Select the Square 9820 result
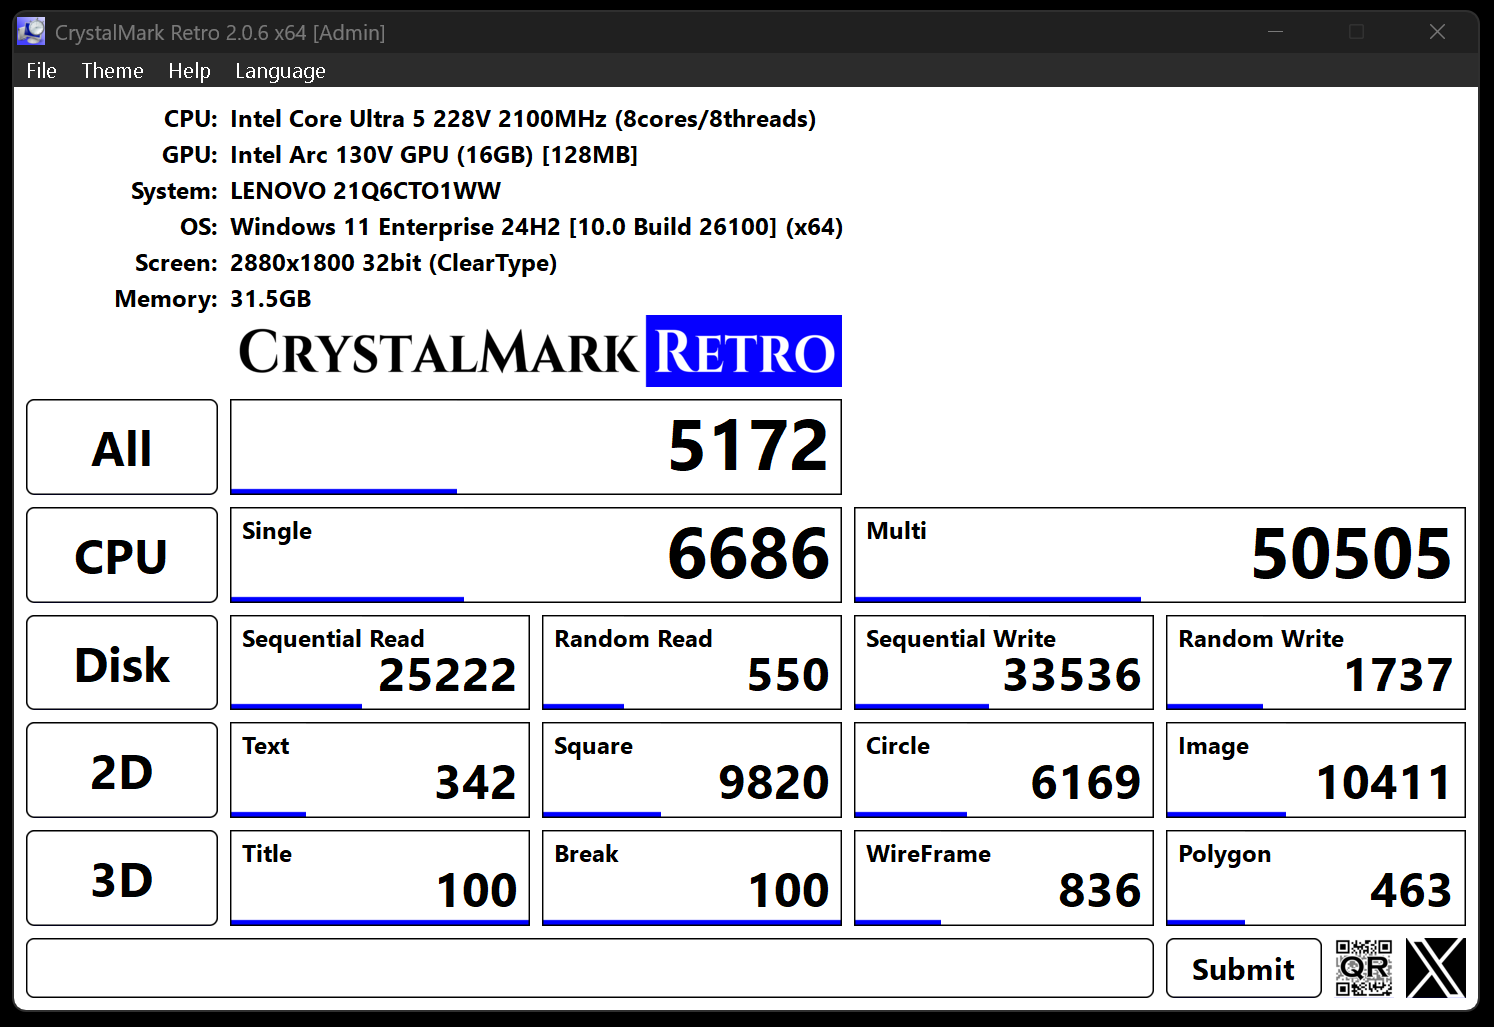 (x=692, y=770)
